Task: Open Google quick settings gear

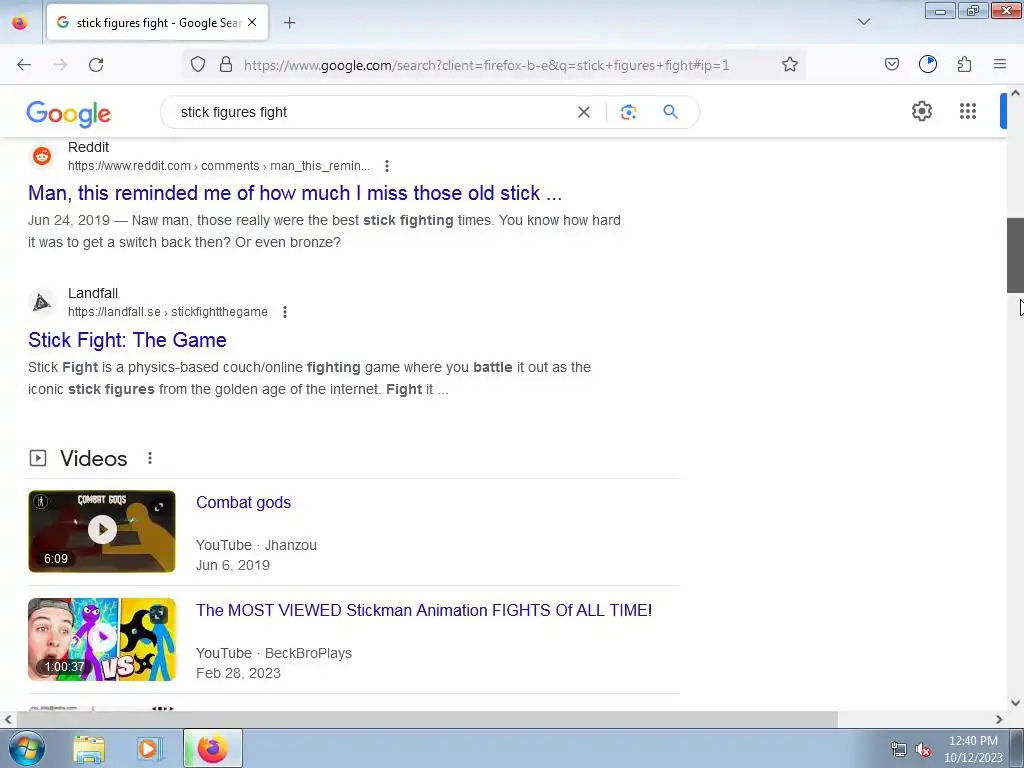Action: (921, 112)
